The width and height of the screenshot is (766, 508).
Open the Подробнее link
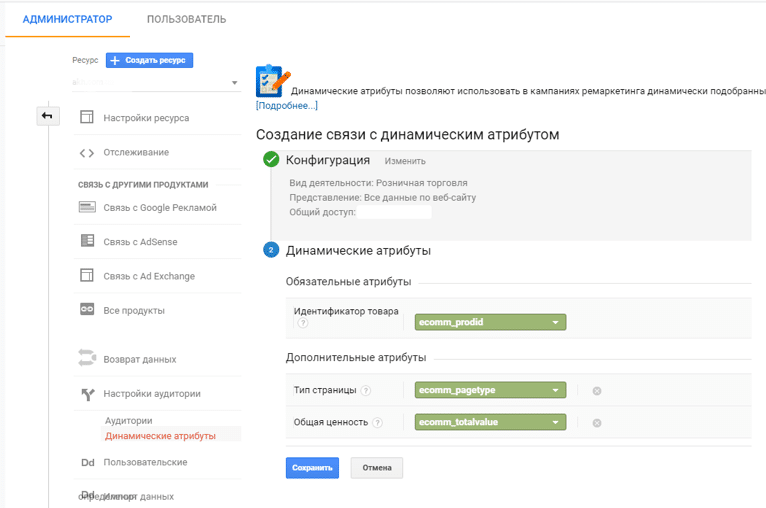coord(287,106)
